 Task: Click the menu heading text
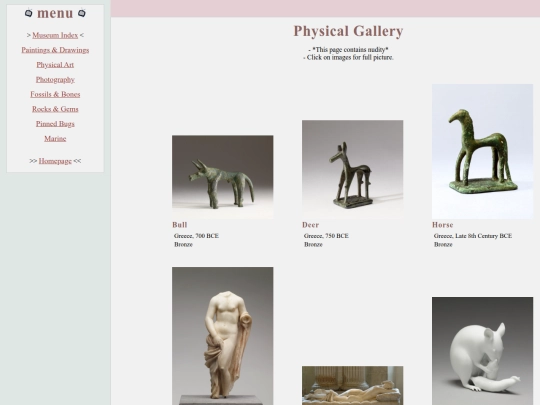[x=55, y=13]
